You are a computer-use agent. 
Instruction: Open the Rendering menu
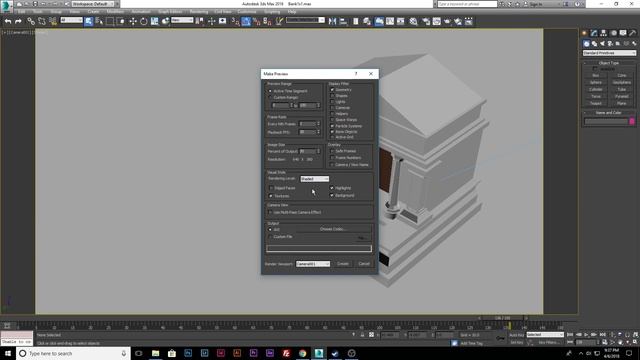coord(199,12)
